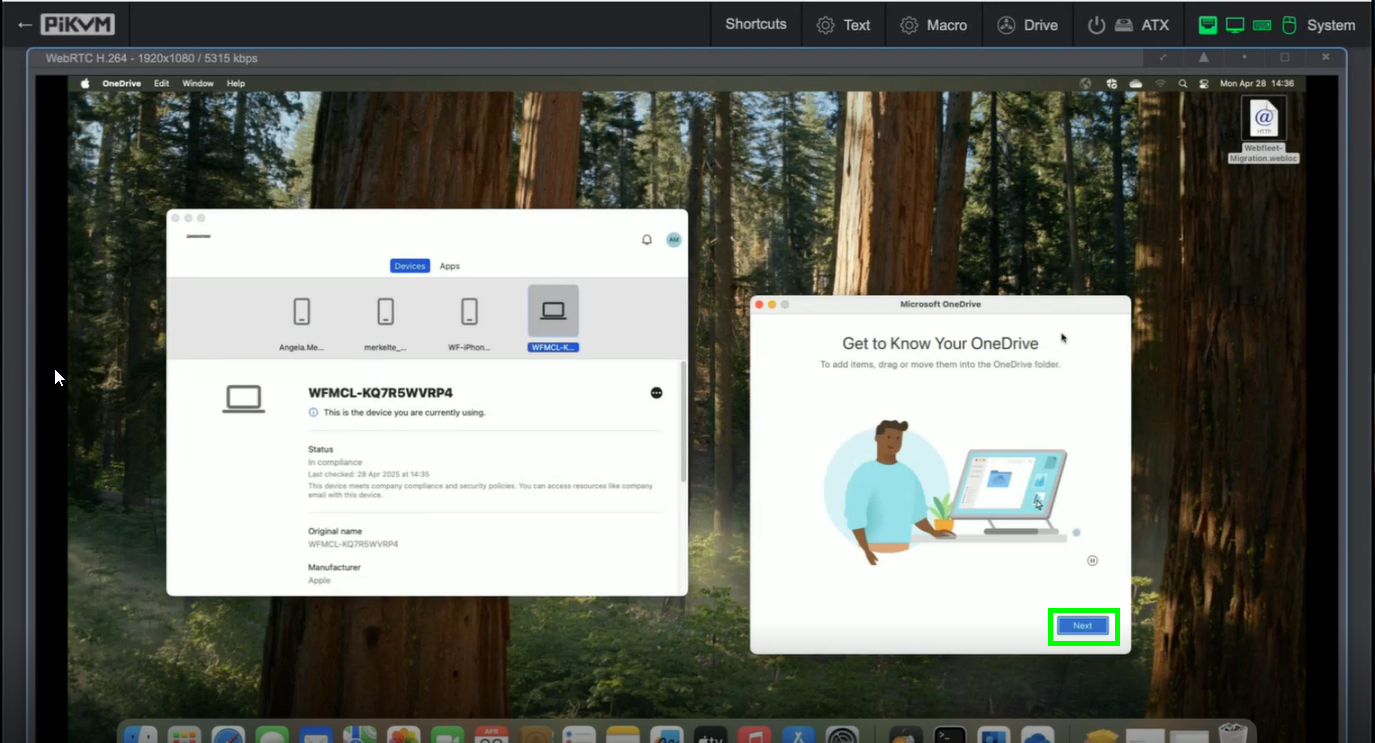Image resolution: width=1375 pixels, height=743 pixels.
Task: Select the merkelte_... phone device
Action: [386, 320]
